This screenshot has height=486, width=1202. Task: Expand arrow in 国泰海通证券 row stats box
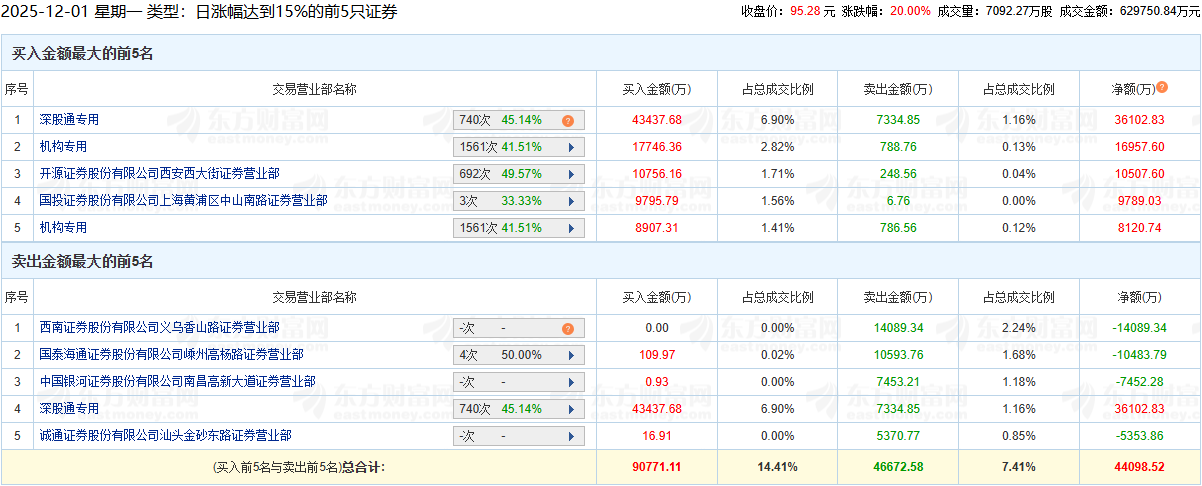[571, 355]
